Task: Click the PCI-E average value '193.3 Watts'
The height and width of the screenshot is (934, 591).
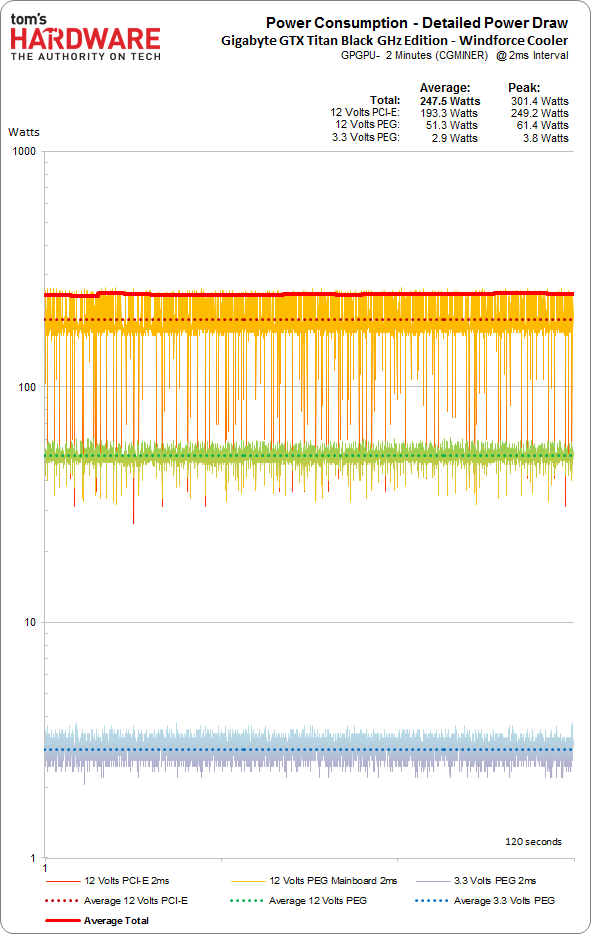Action: point(449,113)
